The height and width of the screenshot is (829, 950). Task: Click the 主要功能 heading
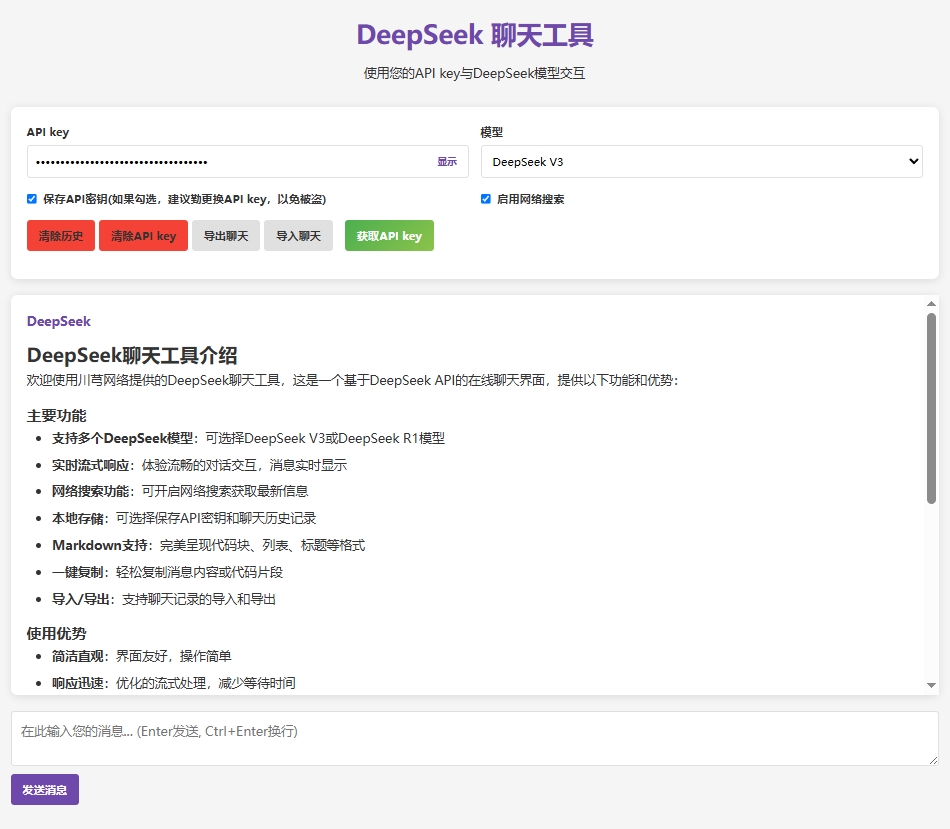point(56,416)
